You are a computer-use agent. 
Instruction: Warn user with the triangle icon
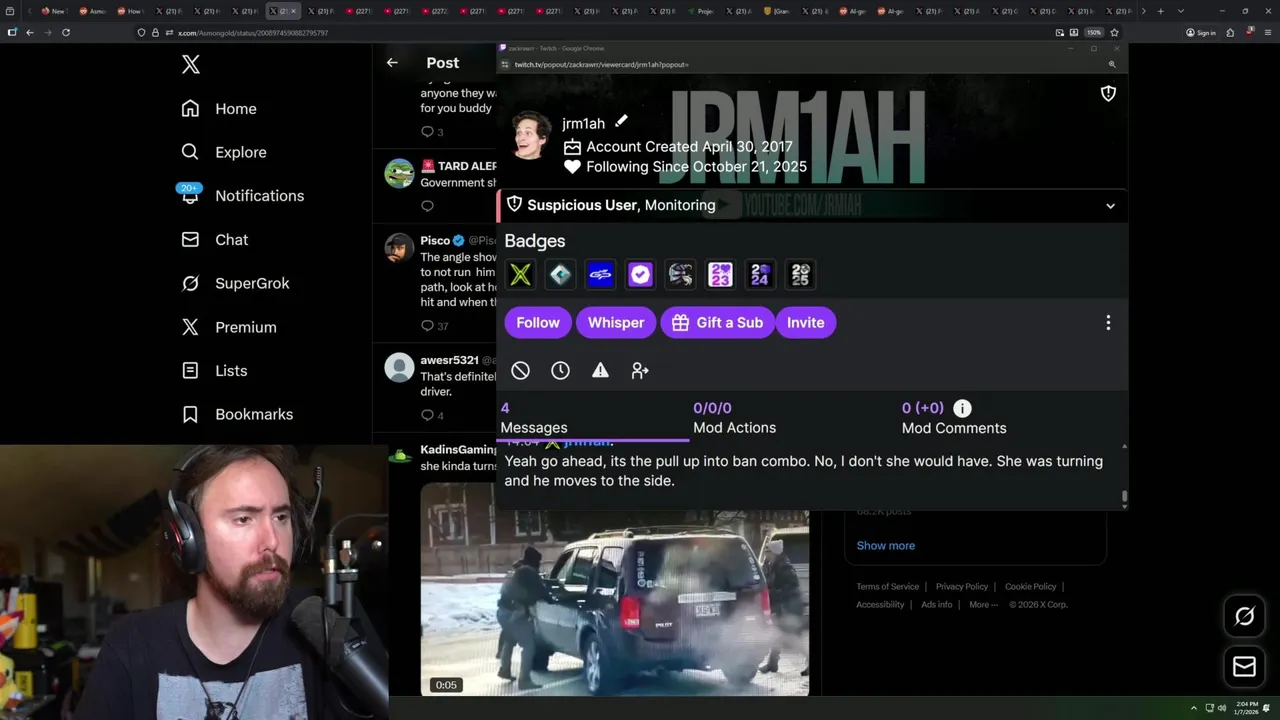point(600,371)
